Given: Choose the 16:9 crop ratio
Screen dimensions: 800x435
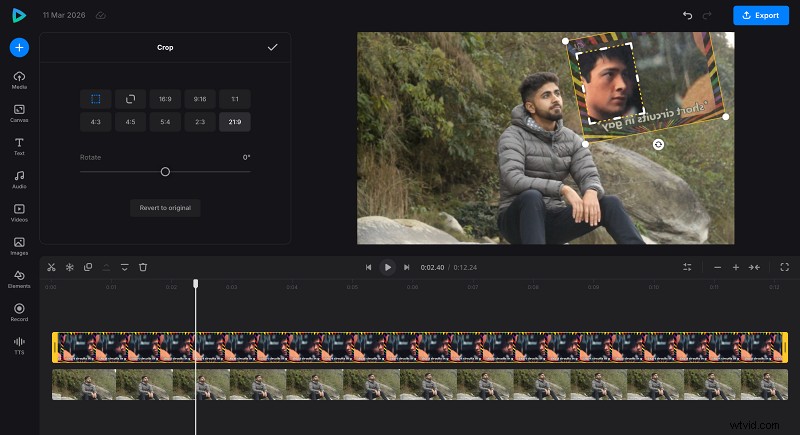Looking at the screenshot, I should pos(165,99).
